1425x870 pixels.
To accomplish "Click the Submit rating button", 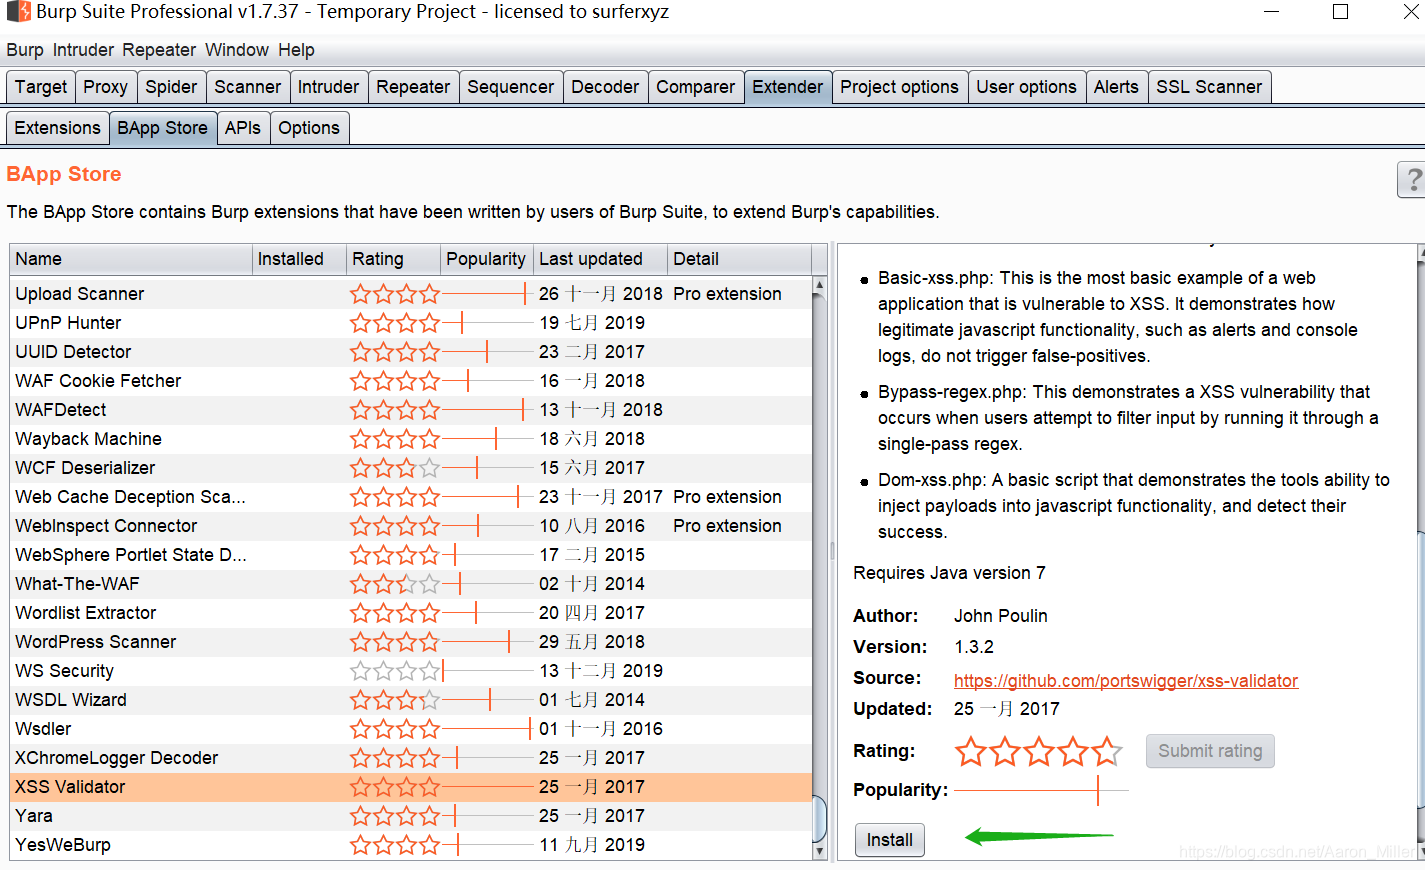I will click(x=1210, y=751).
